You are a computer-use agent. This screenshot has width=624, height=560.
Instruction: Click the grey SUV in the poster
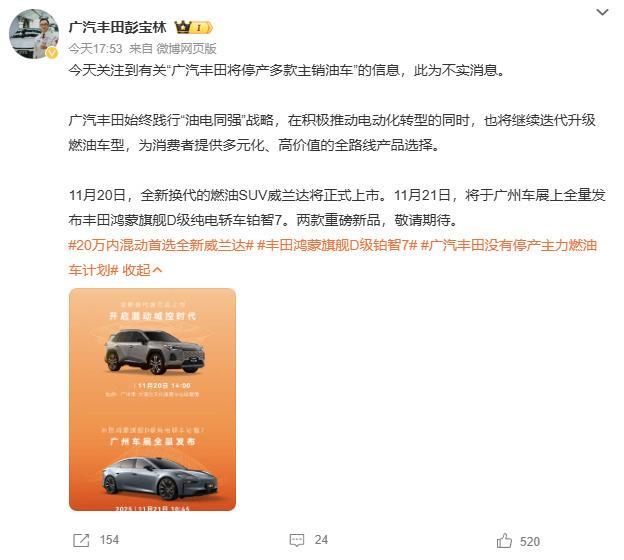point(155,352)
